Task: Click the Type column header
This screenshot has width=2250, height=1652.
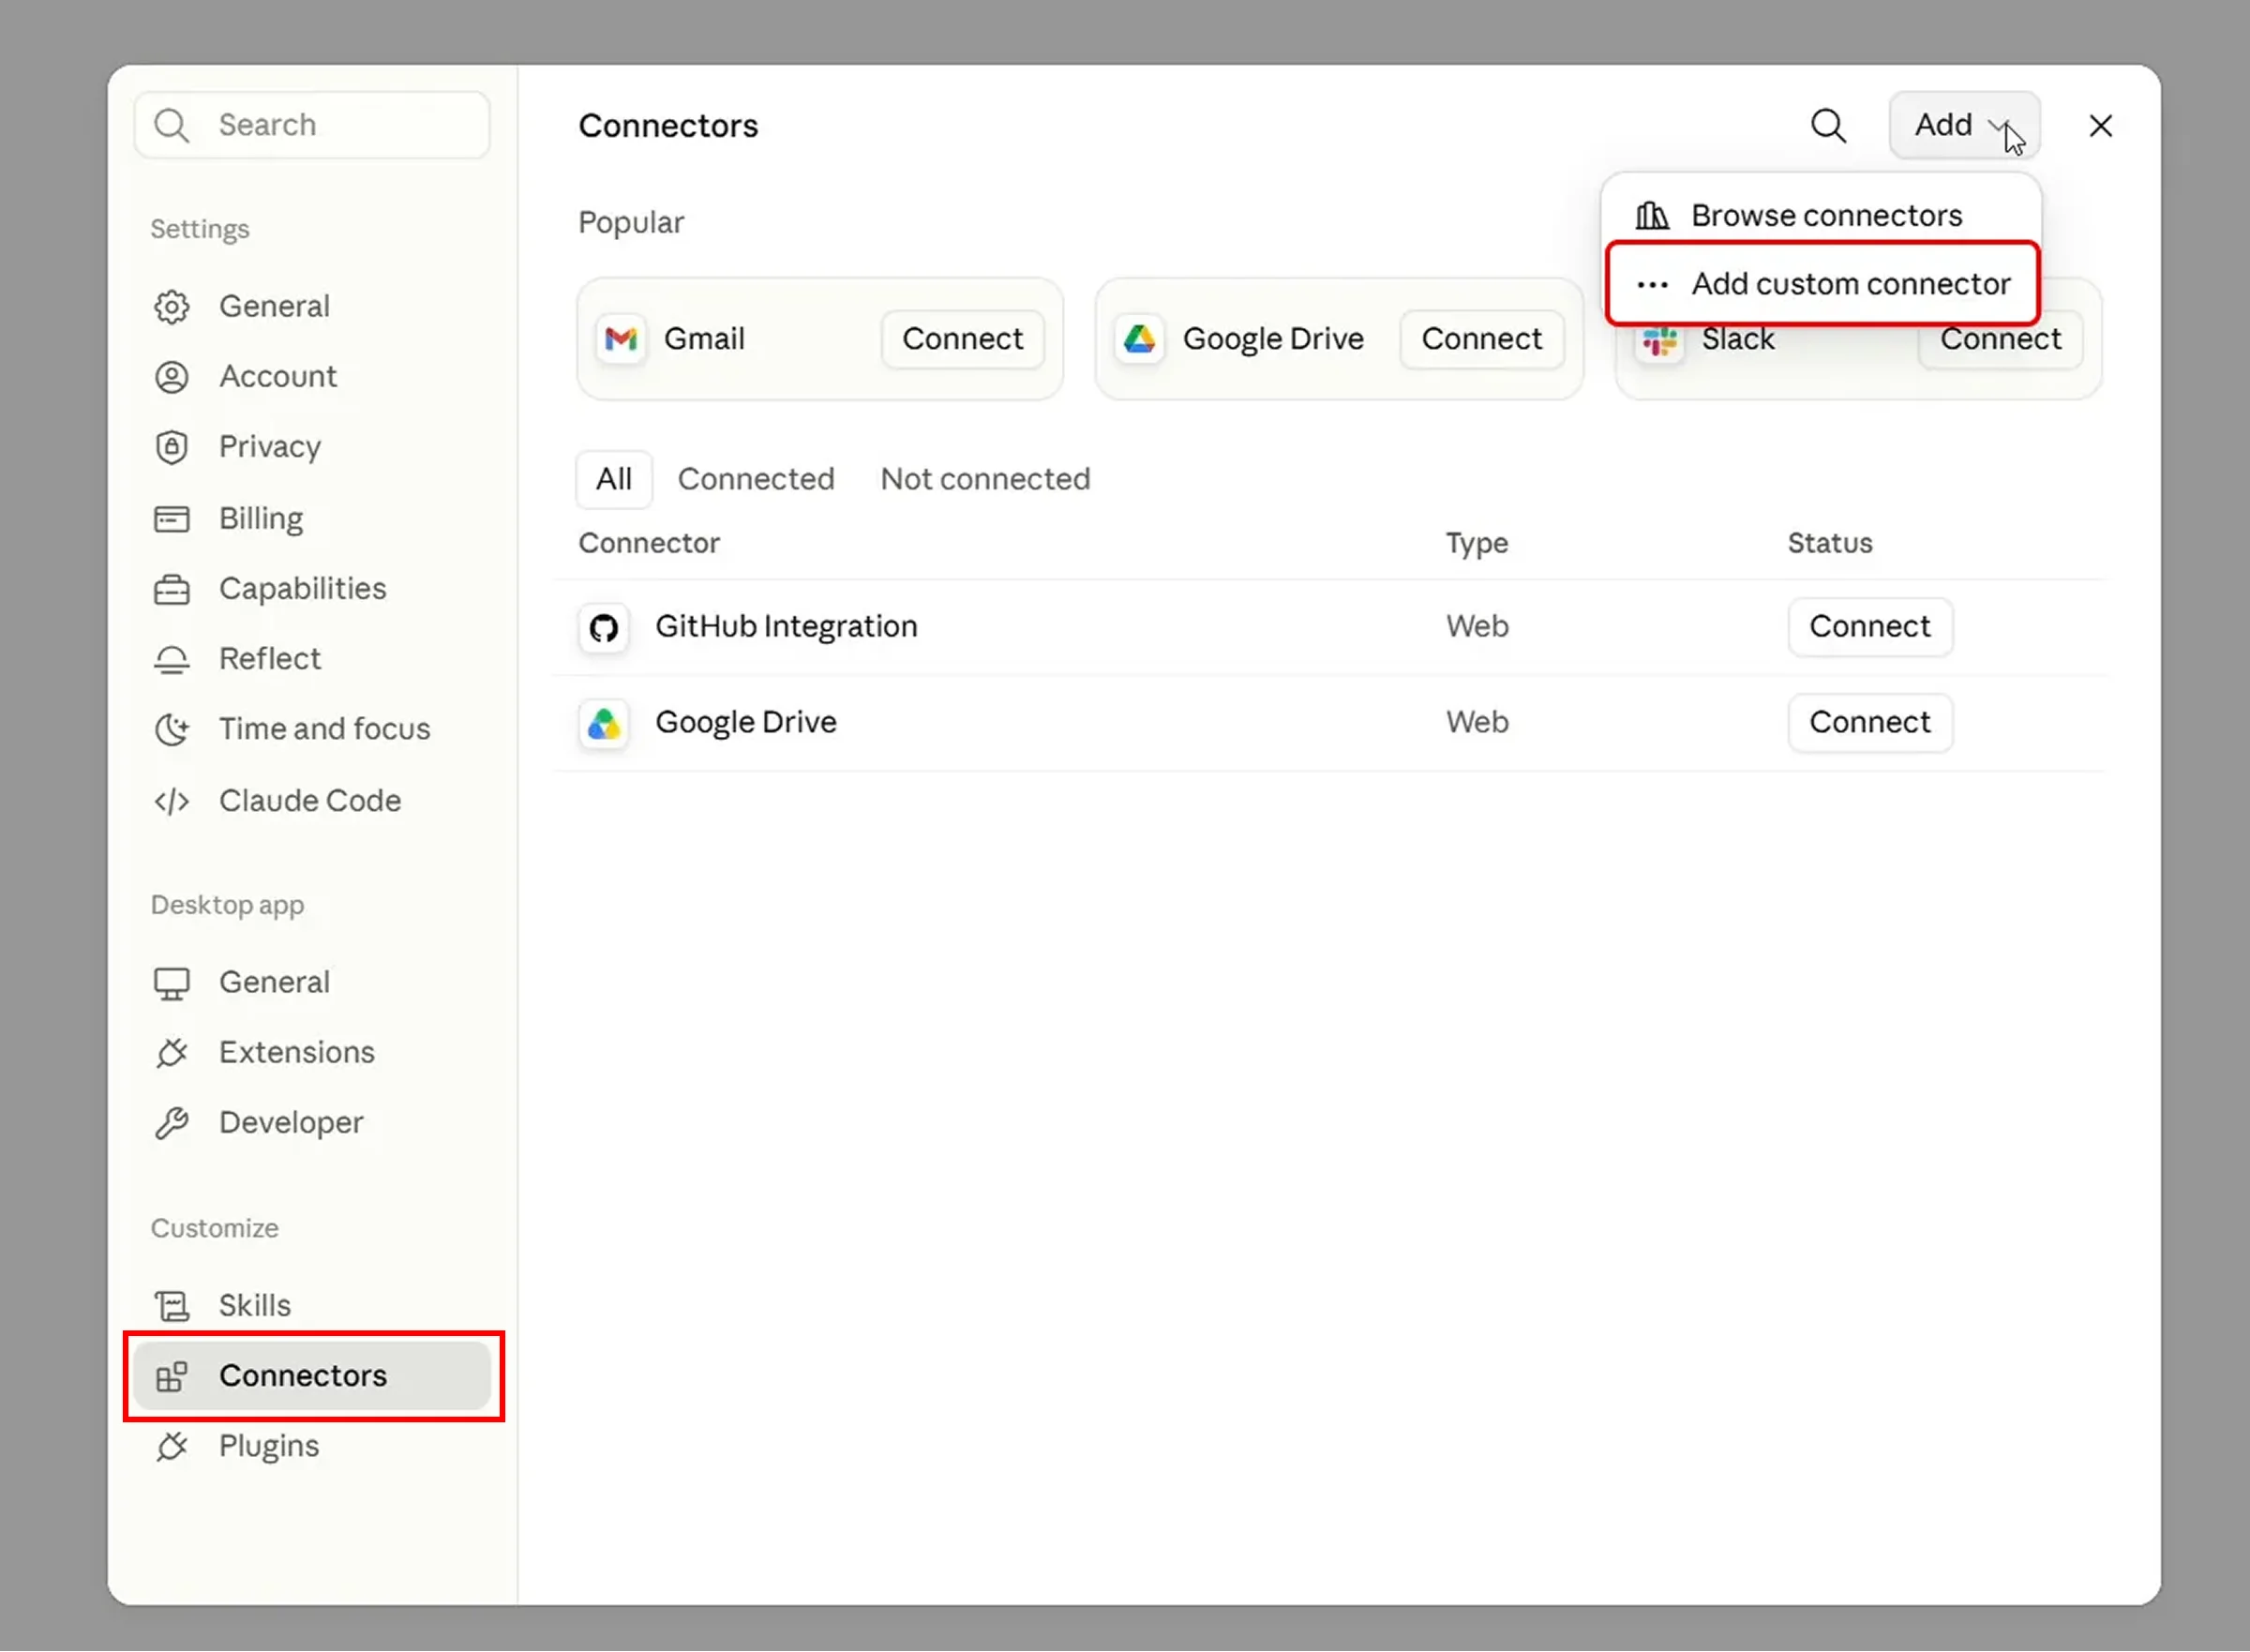Action: click(x=1476, y=544)
